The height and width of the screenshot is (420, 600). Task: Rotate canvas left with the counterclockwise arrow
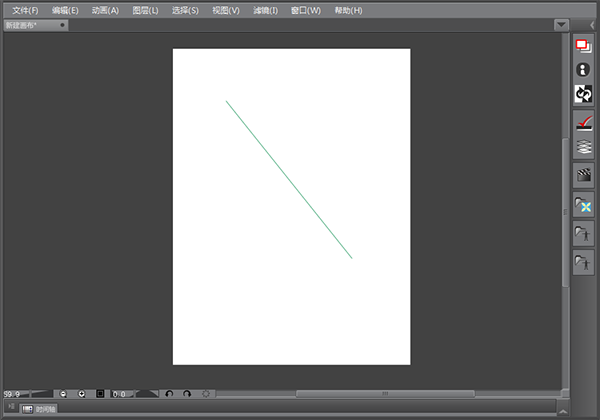coord(169,394)
